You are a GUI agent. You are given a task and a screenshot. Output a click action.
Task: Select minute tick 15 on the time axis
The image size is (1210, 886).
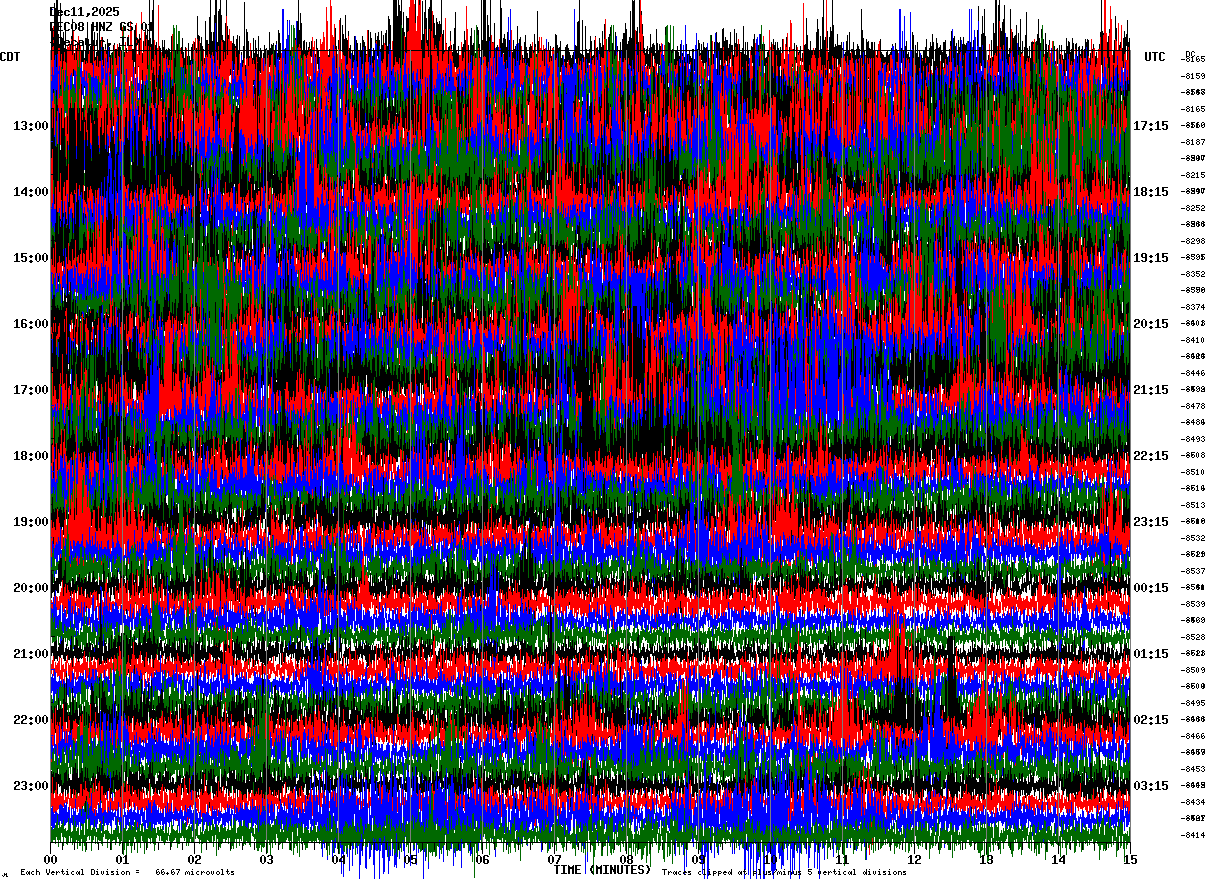point(1130,859)
